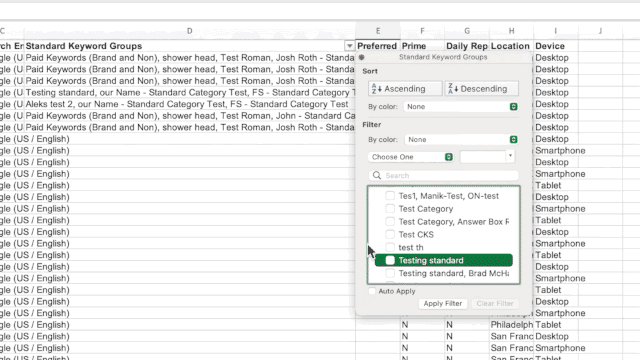
Task: Select the Prime header cell
Action: 422,46
